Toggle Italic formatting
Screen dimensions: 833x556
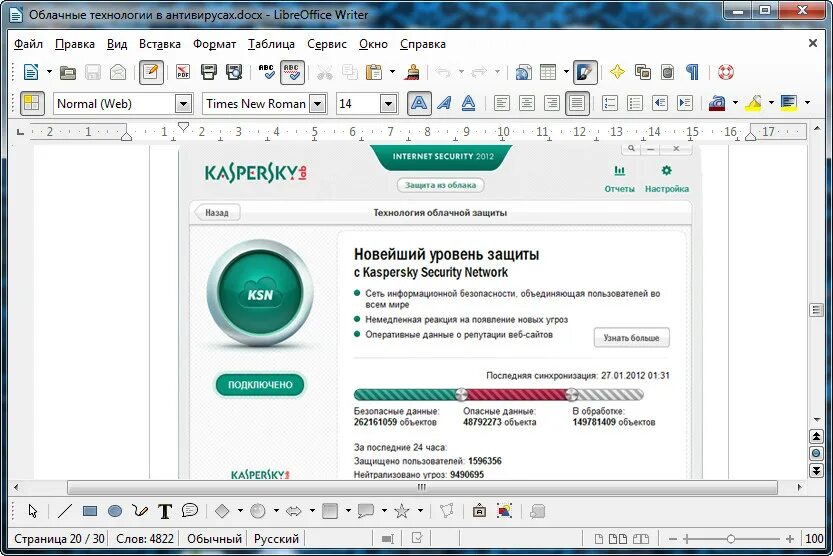coord(444,103)
